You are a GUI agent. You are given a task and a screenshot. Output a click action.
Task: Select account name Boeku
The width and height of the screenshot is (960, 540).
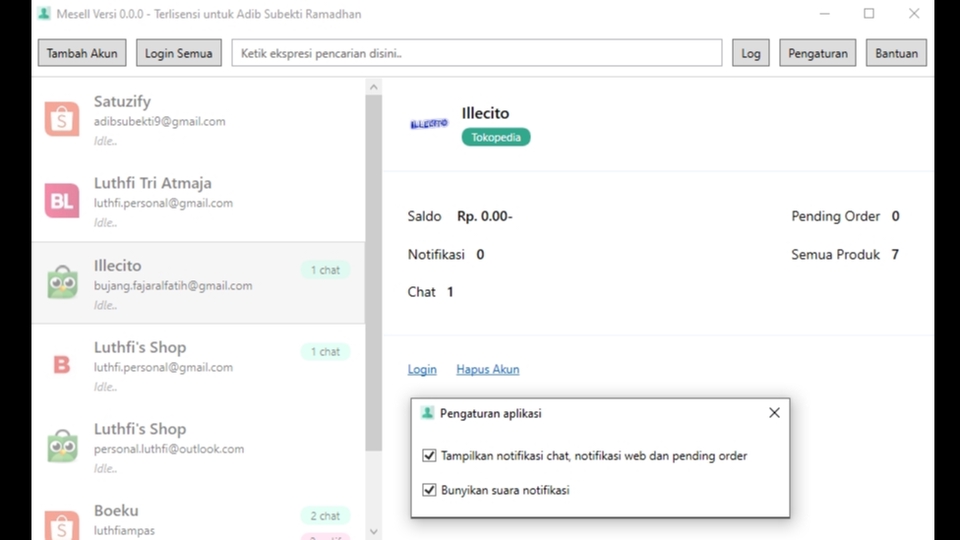click(116, 510)
